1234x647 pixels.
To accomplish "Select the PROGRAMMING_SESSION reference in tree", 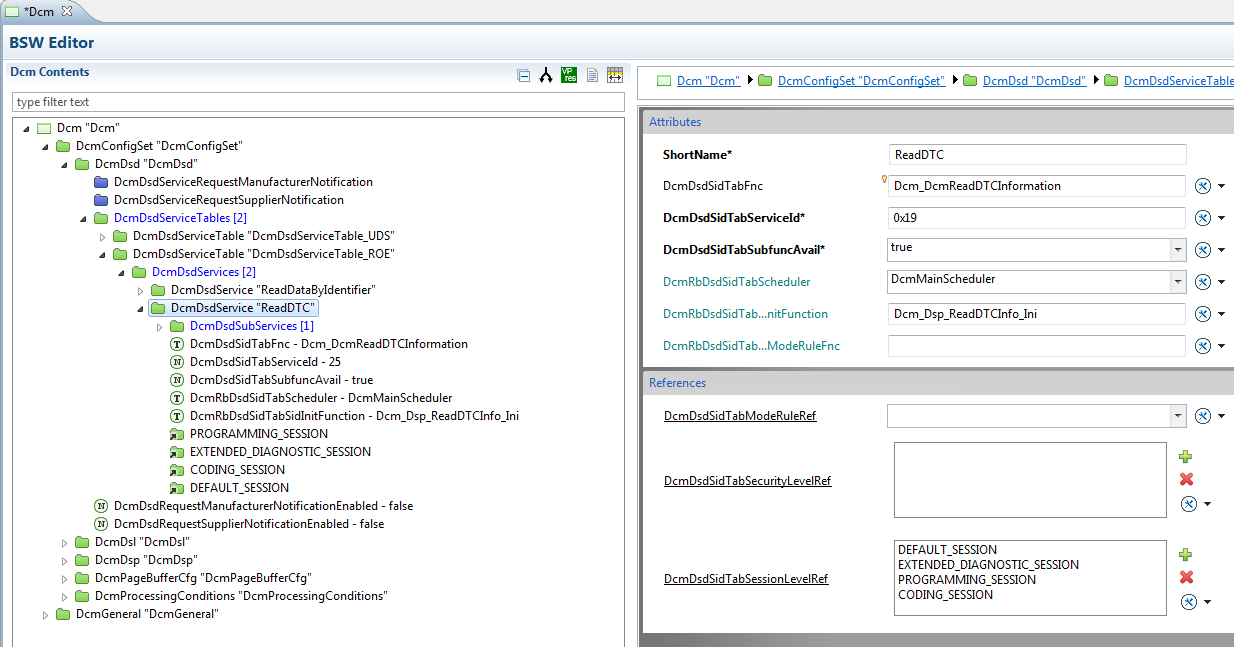I will pyautogui.click(x=249, y=434).
